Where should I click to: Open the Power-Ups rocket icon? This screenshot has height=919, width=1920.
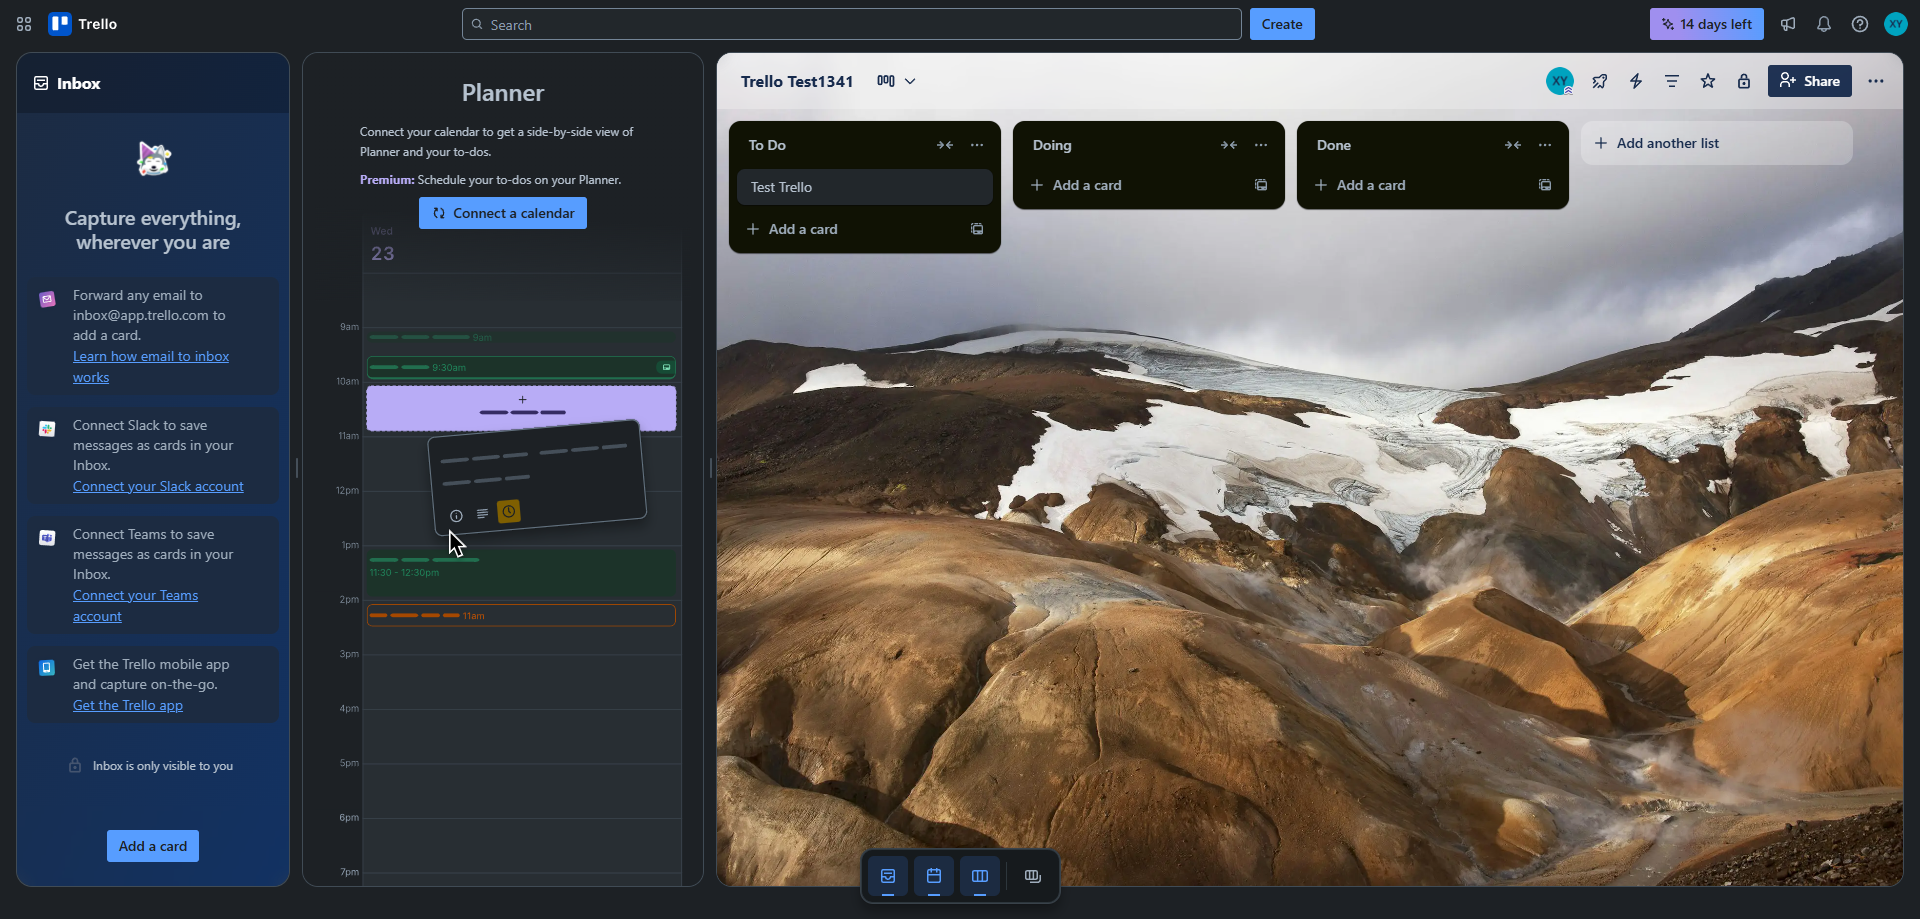[1600, 81]
